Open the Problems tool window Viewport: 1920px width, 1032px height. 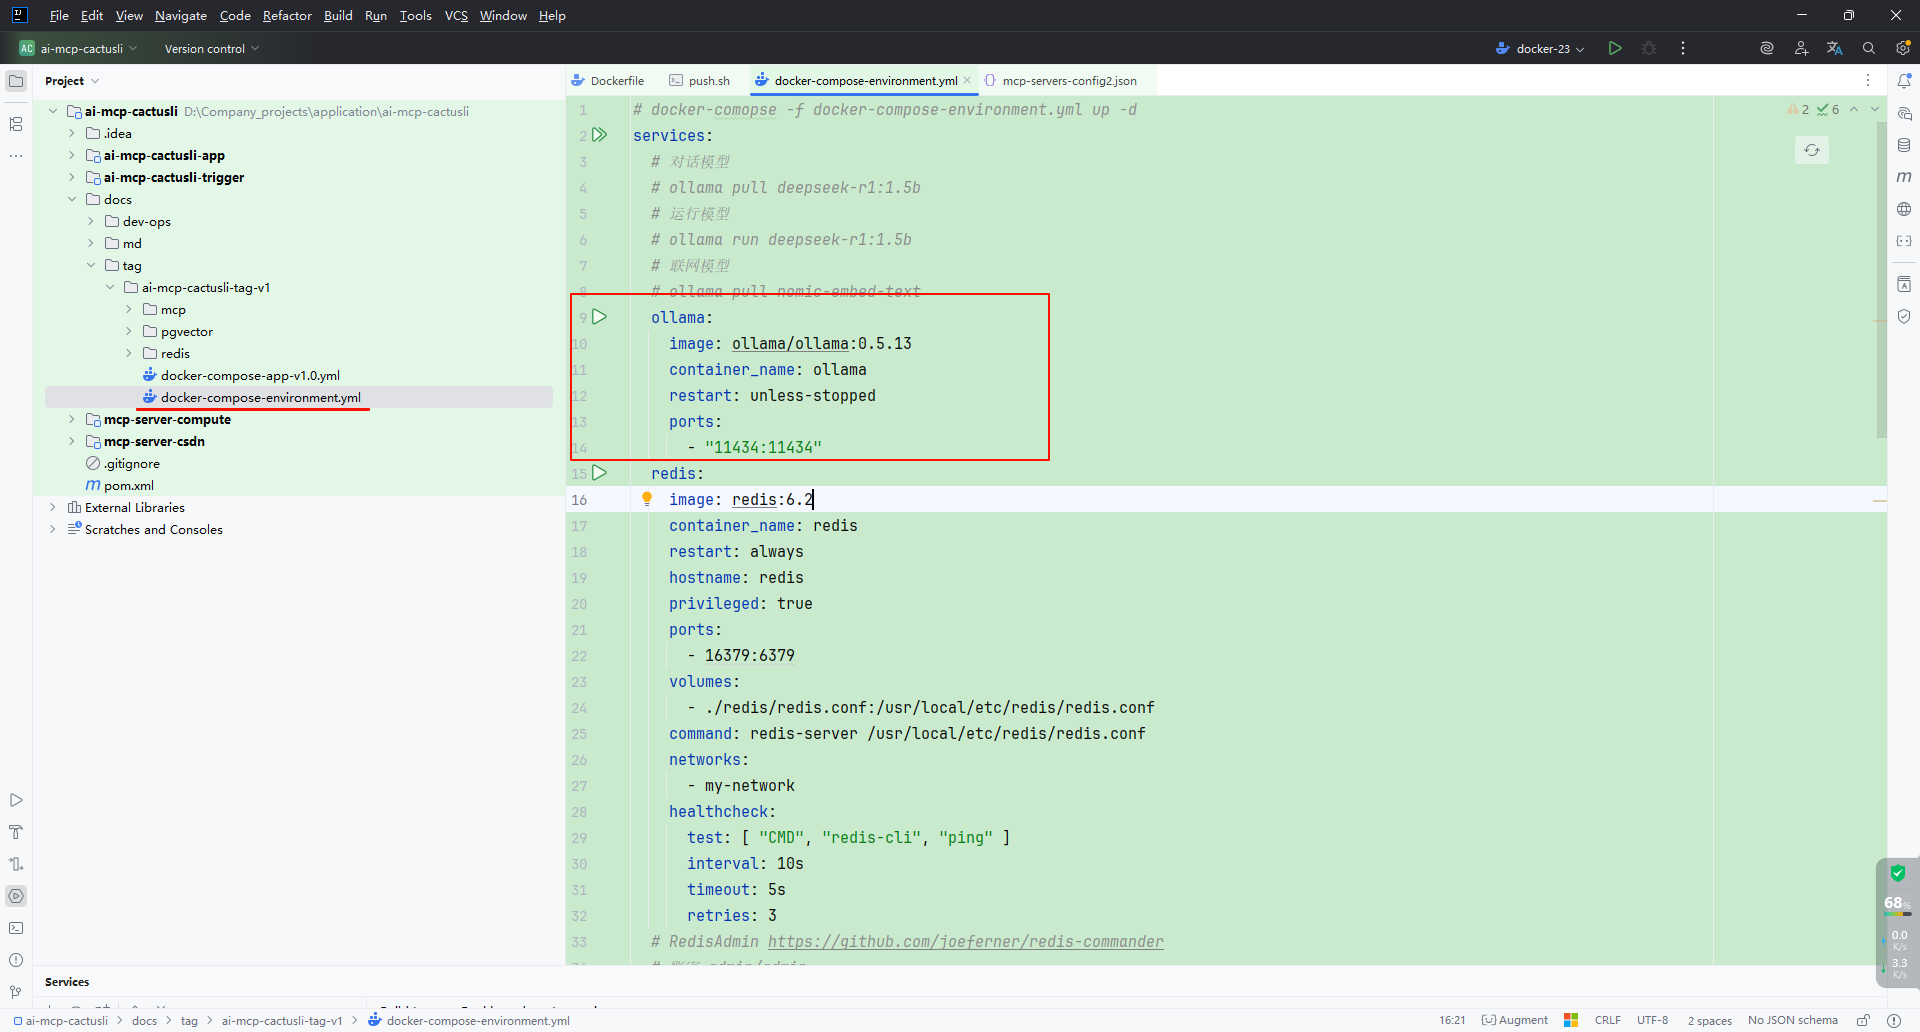click(16, 960)
